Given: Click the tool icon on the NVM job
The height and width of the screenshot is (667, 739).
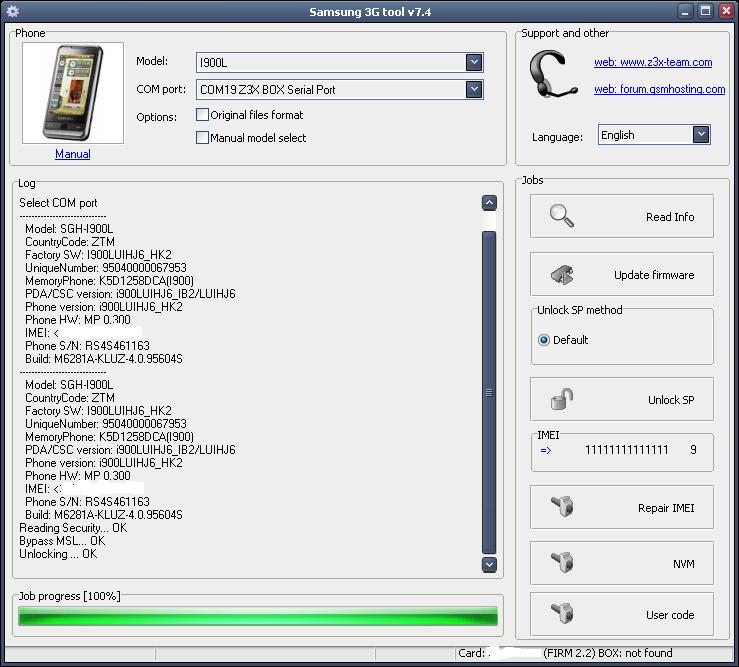Looking at the screenshot, I should [562, 562].
